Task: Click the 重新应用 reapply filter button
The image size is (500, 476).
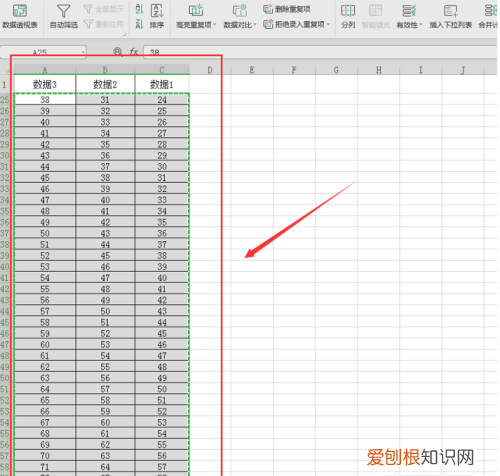Action: (x=104, y=24)
